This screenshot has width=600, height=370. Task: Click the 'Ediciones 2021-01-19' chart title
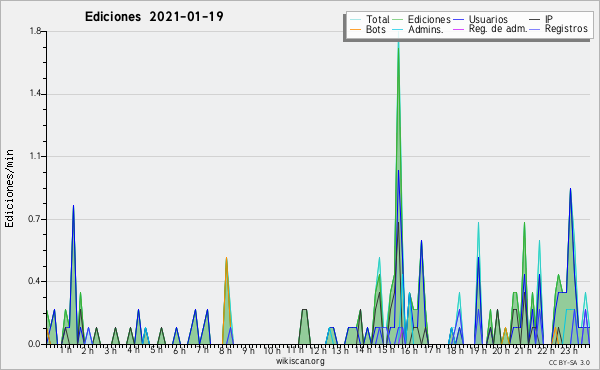(x=154, y=17)
